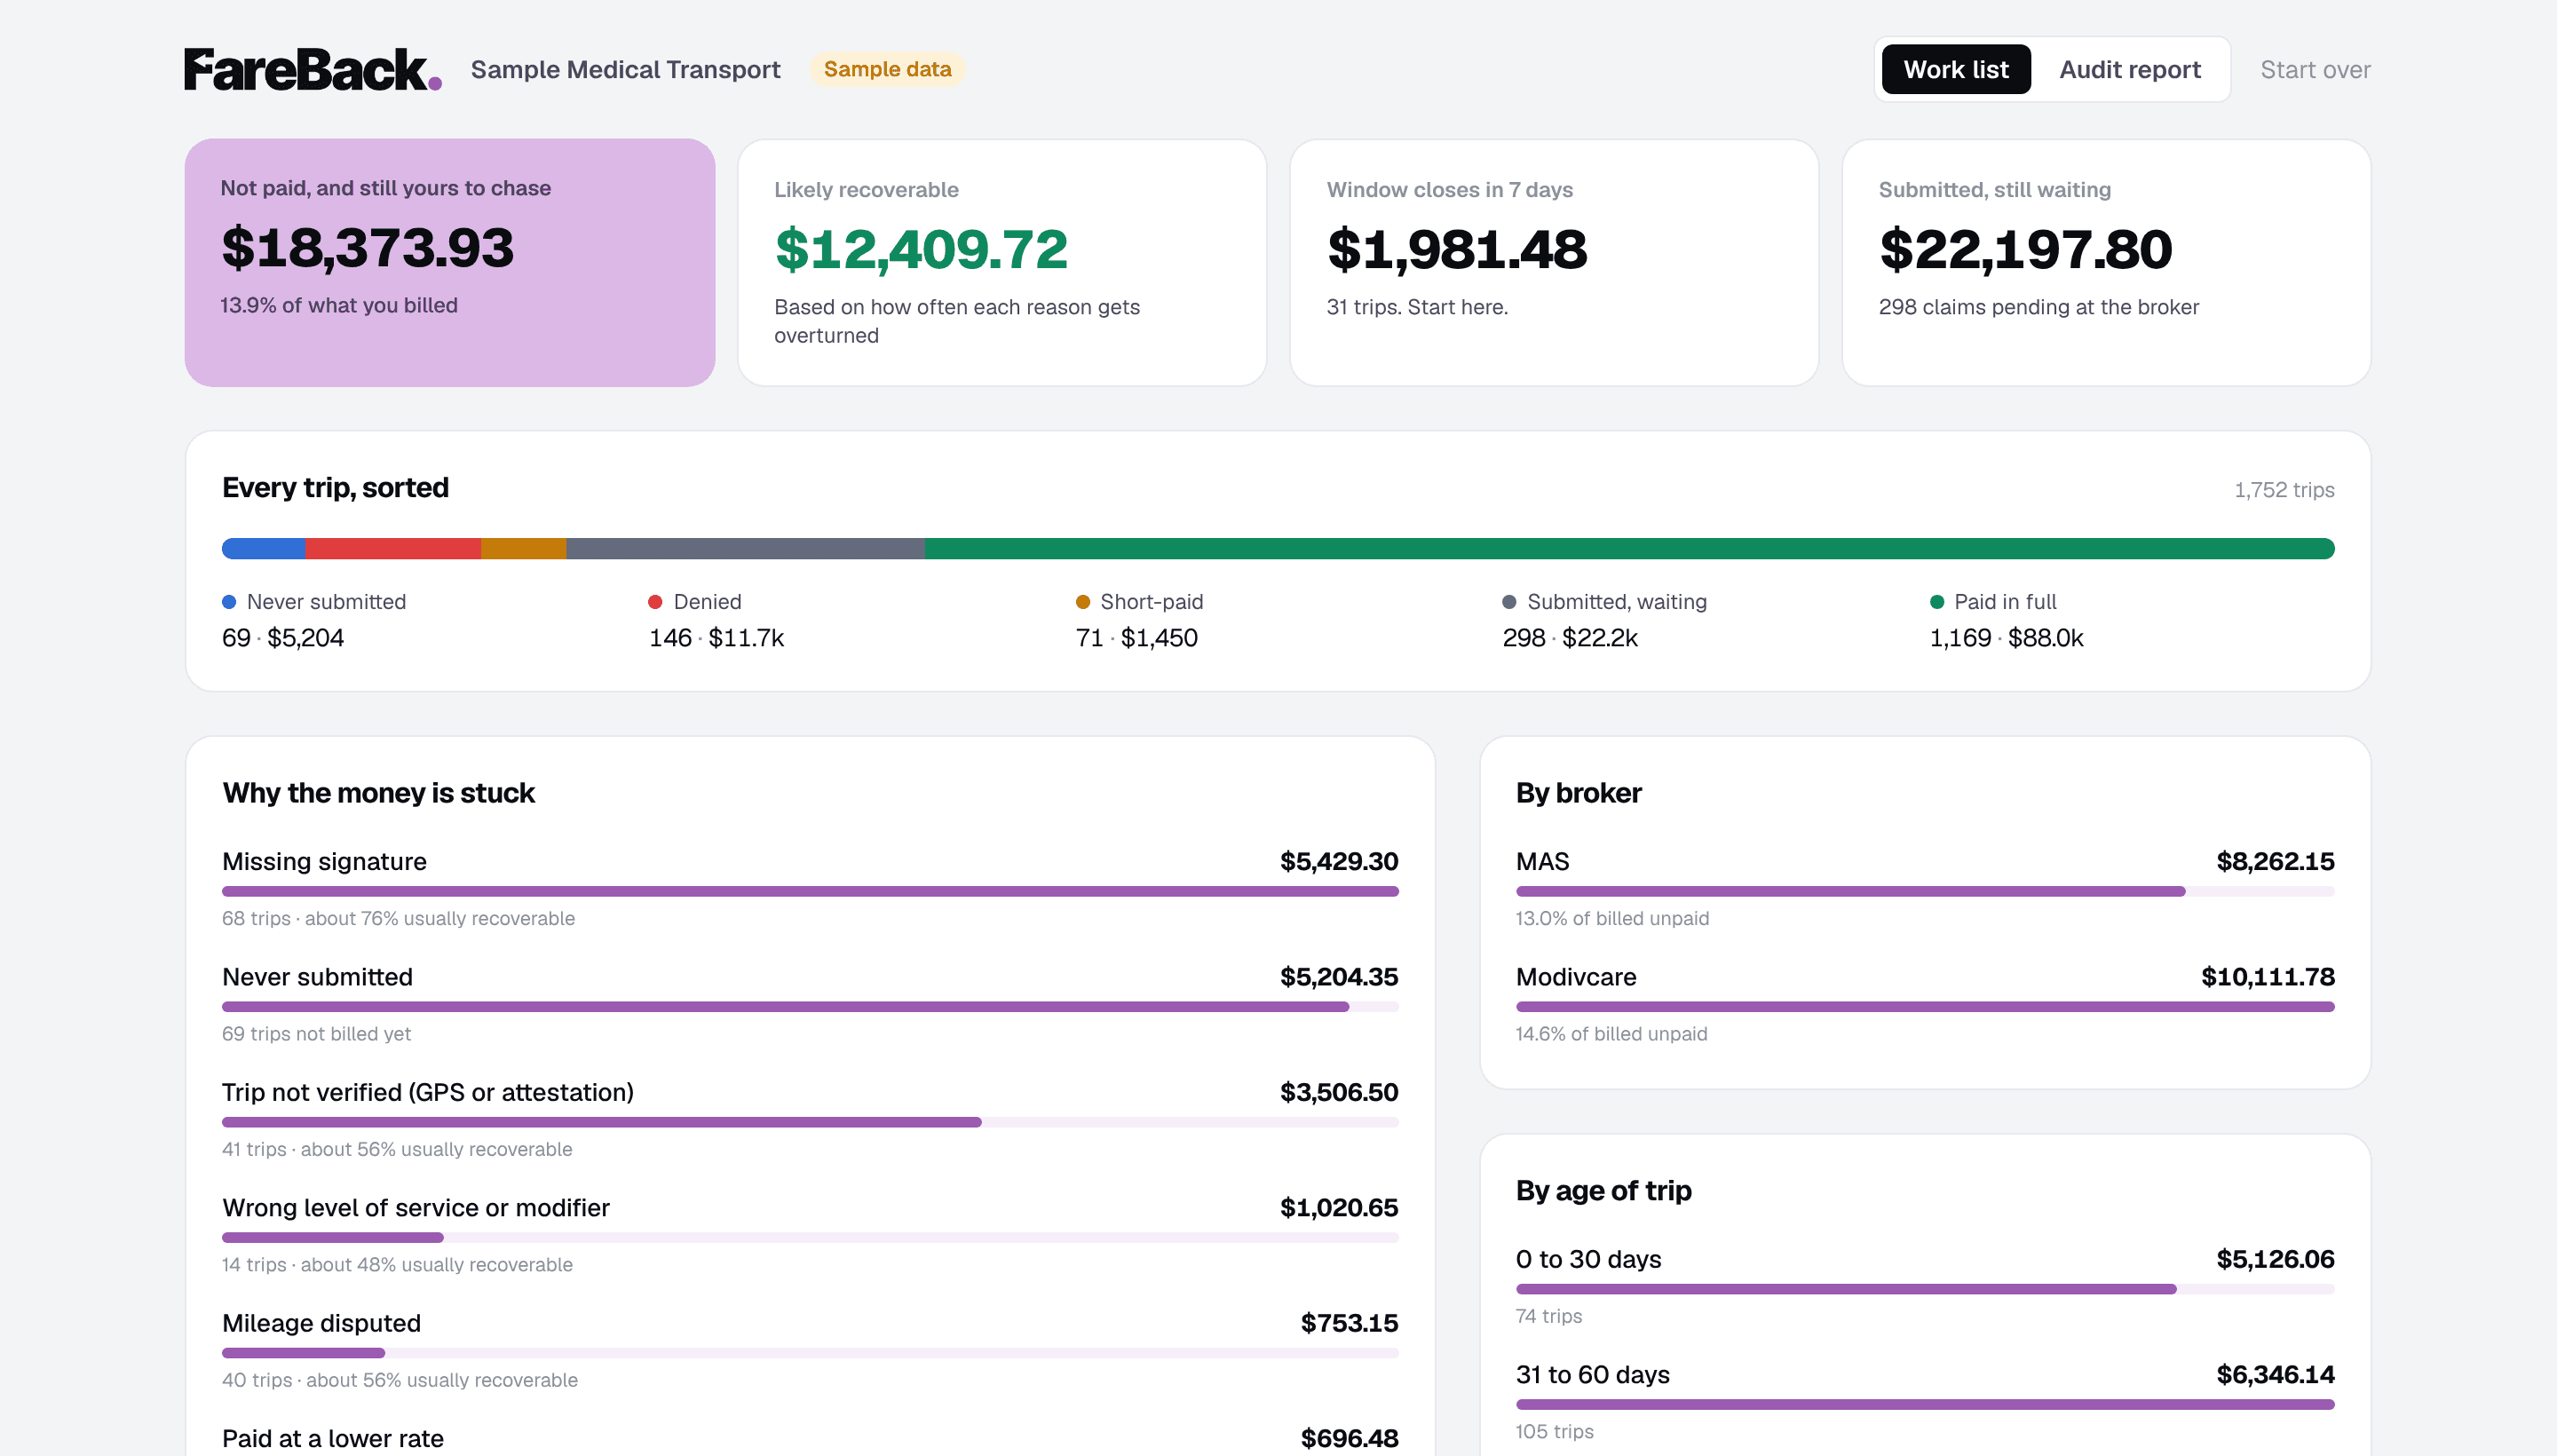This screenshot has height=1456, width=2557.
Task: Click the Submitted, waiting legend dot
Action: coord(1509,601)
